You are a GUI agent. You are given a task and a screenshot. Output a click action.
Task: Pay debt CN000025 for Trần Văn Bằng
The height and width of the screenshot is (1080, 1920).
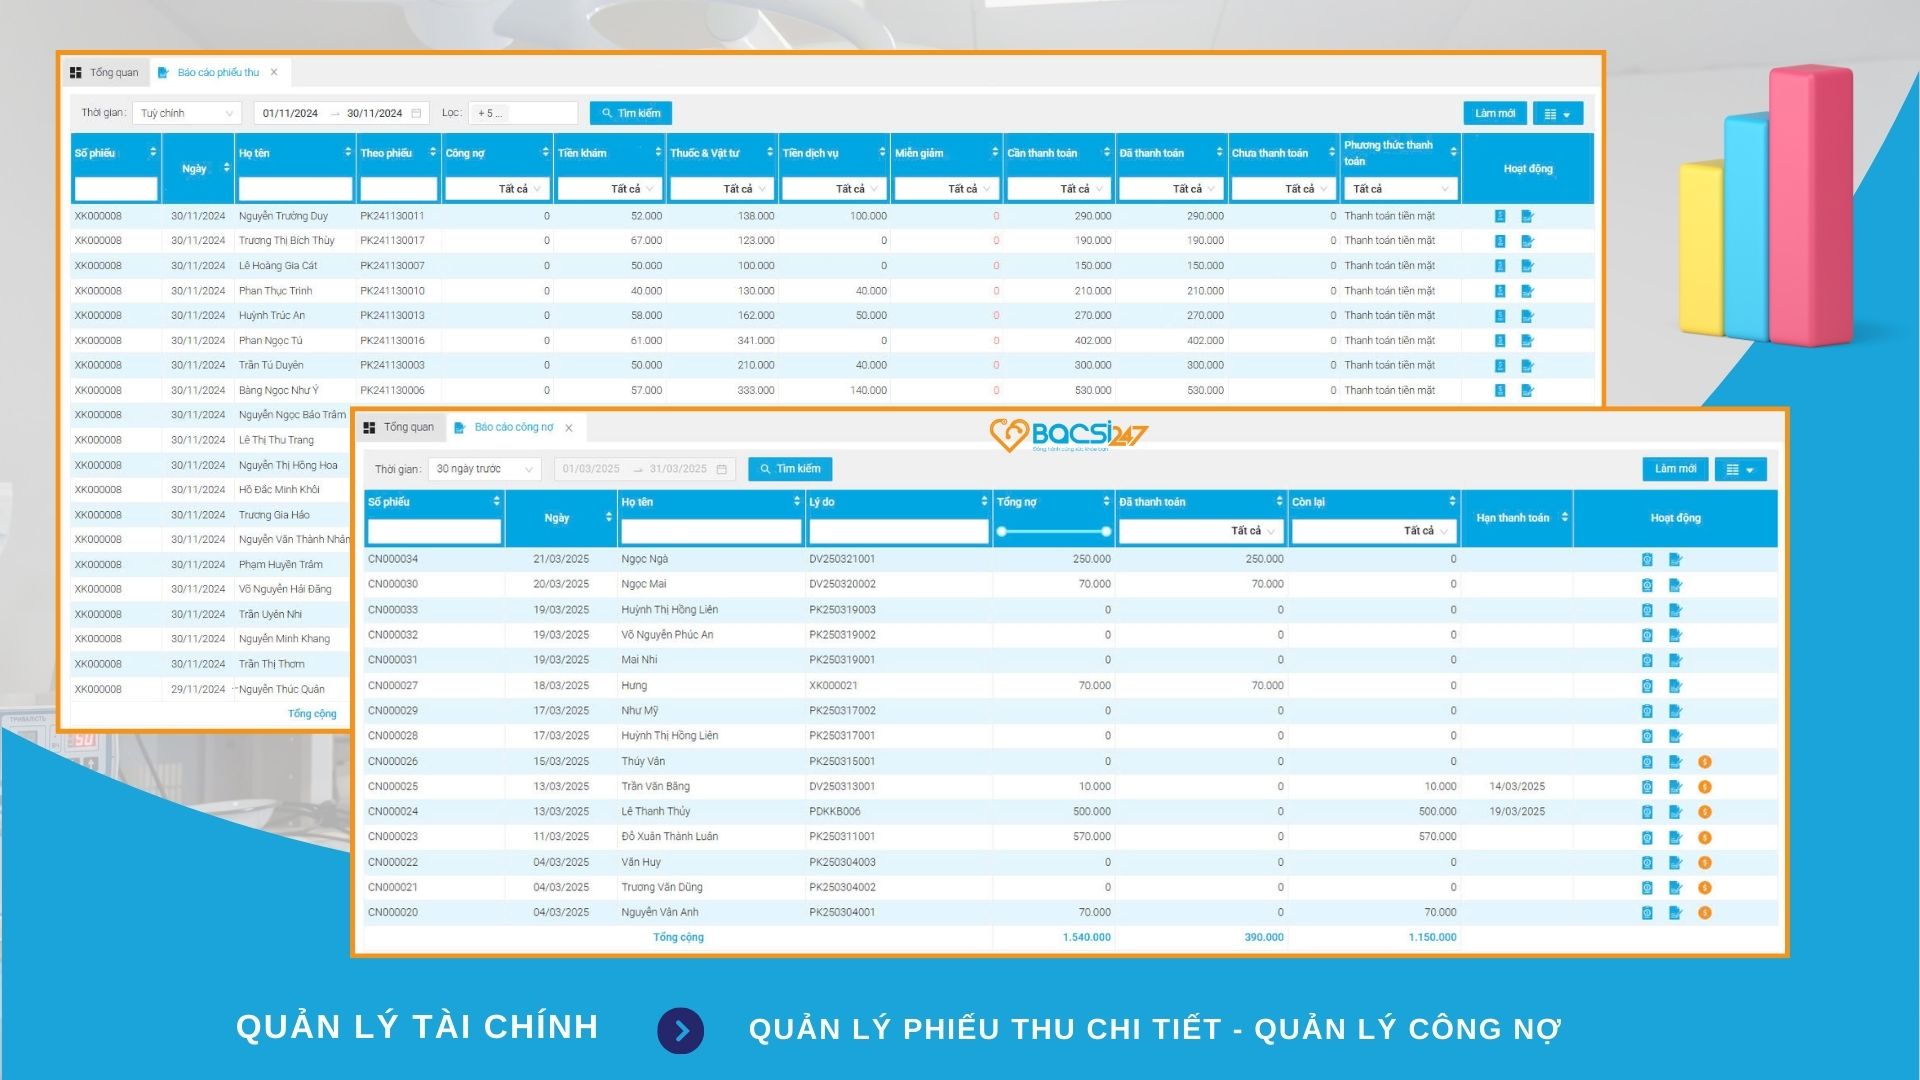click(x=1705, y=787)
